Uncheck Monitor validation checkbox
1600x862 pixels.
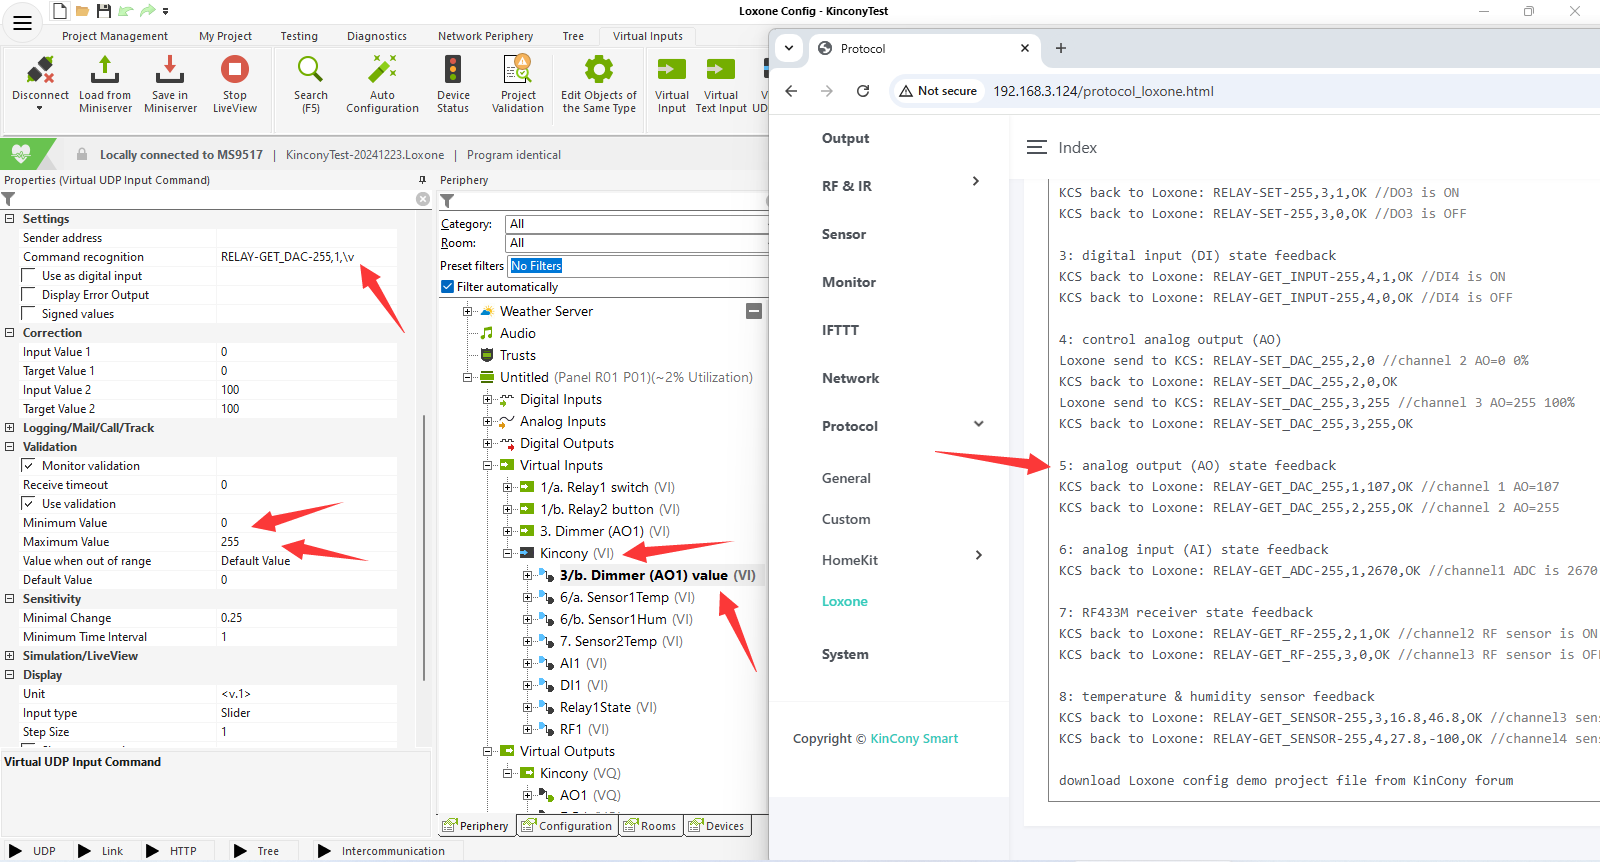29,466
